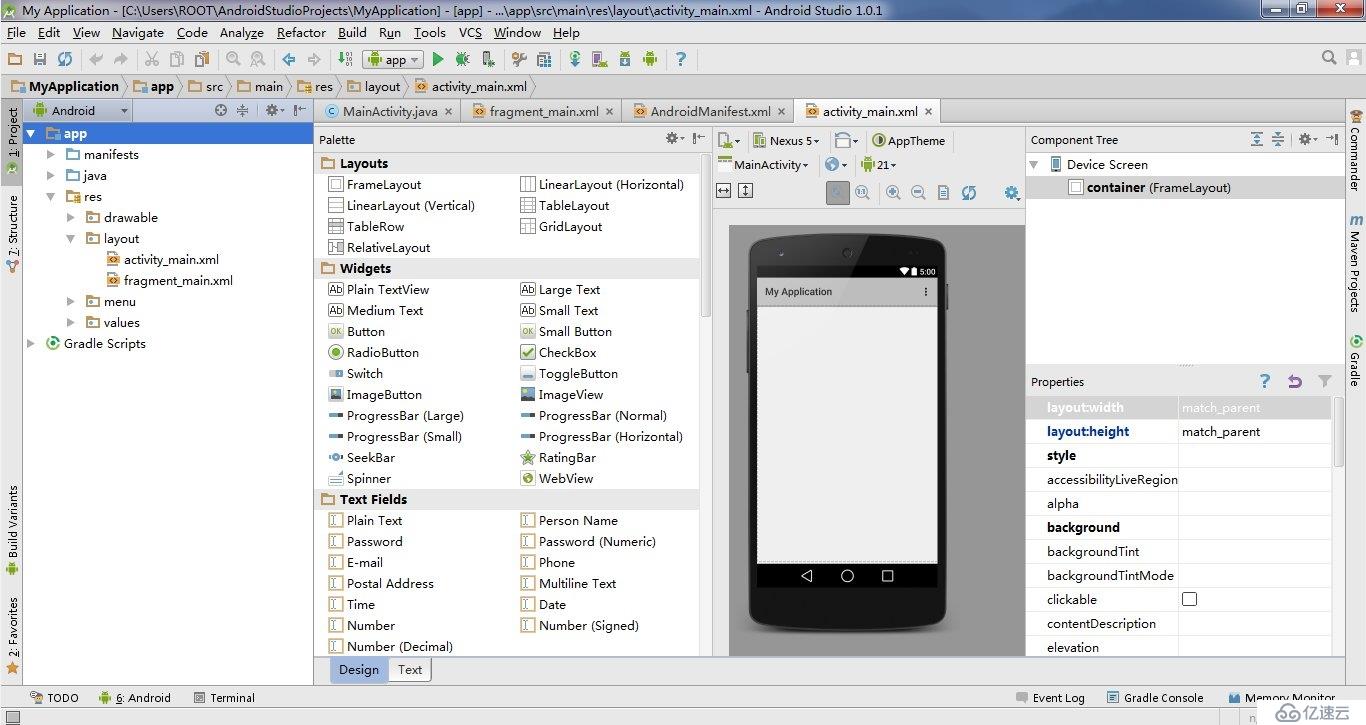Open the AVD Manager icon
This screenshot has width=1366, height=725.
(600, 60)
